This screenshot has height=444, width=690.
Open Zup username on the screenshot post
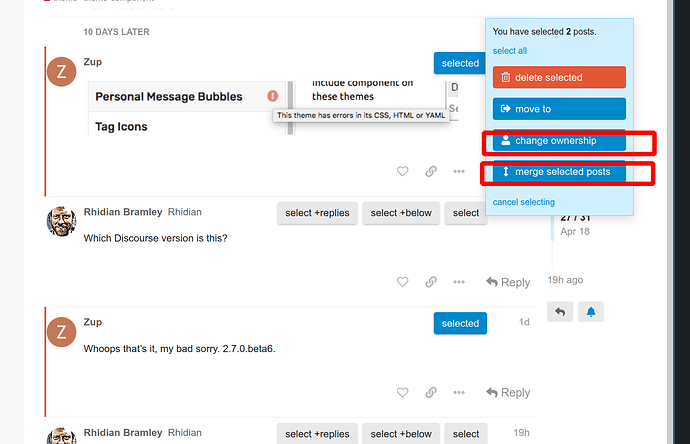click(x=93, y=62)
